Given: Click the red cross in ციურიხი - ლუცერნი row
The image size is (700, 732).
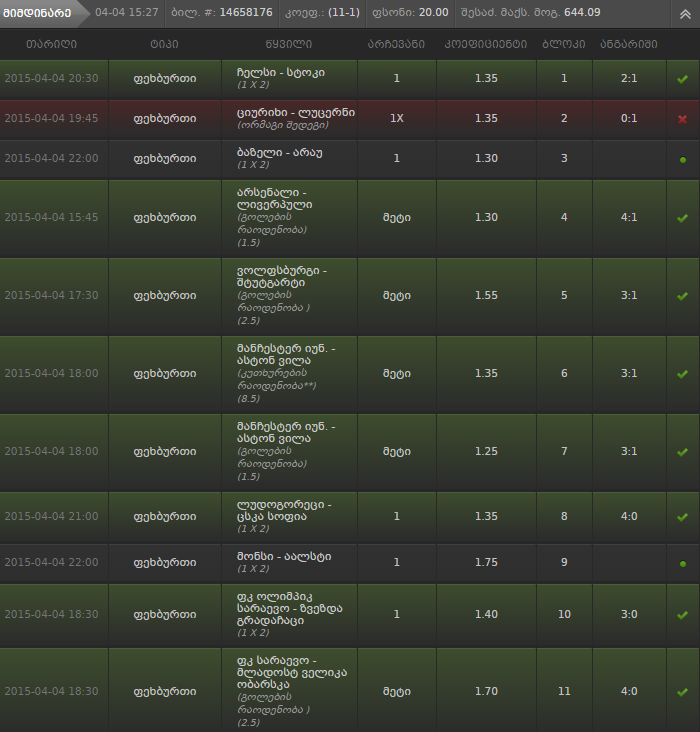Looking at the screenshot, I should (682, 119).
